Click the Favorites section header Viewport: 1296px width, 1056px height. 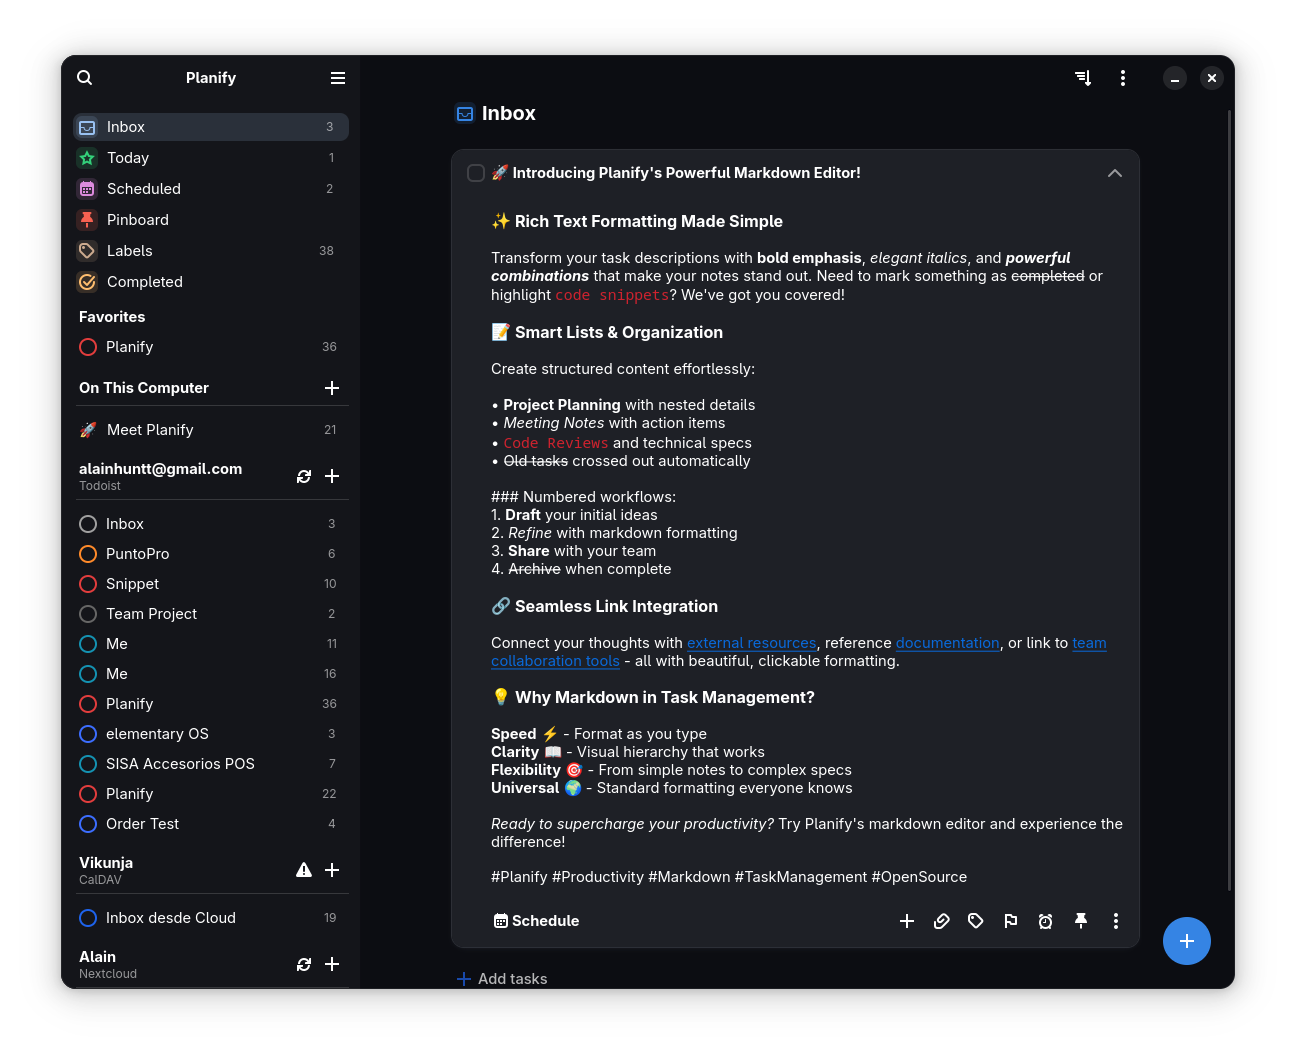(x=112, y=317)
